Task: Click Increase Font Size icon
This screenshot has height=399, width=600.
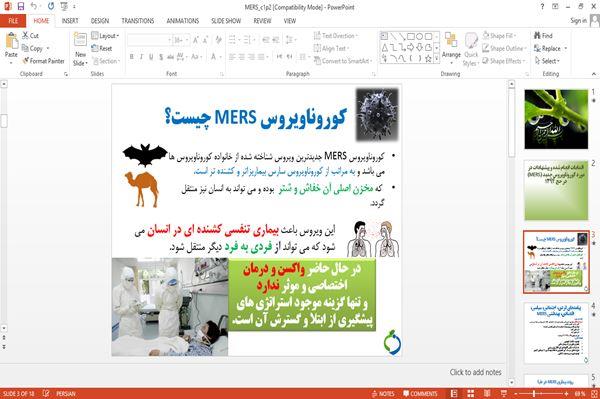Action: (x=196, y=39)
